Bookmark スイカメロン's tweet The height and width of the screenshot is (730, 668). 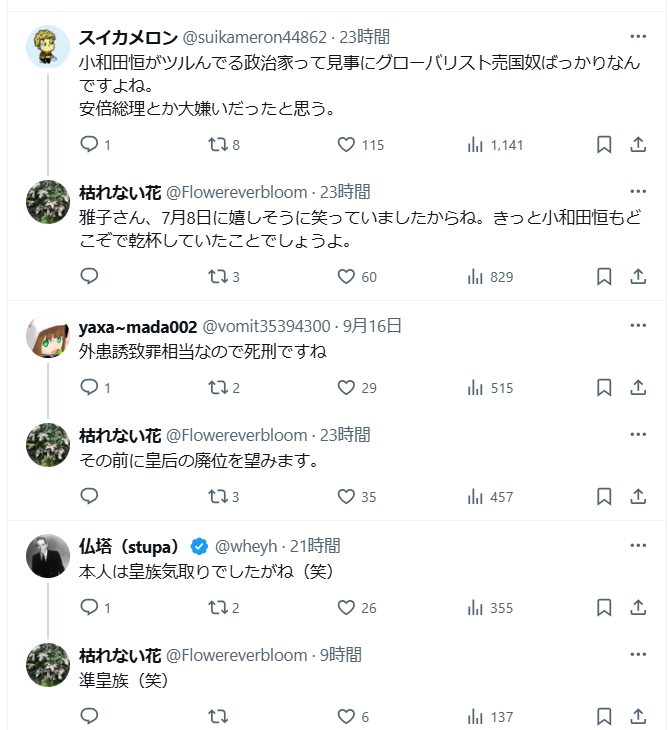coord(604,145)
